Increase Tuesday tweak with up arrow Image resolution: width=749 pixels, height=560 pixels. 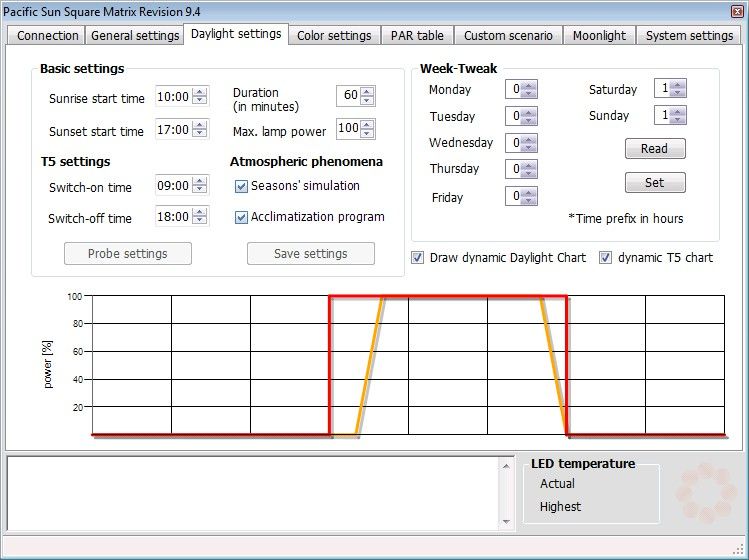[528, 112]
